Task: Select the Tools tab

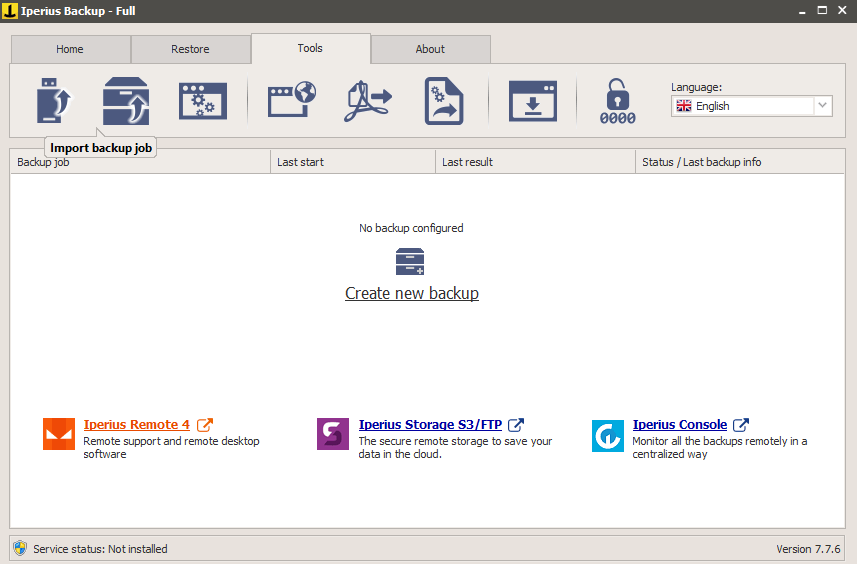Action: coord(310,48)
